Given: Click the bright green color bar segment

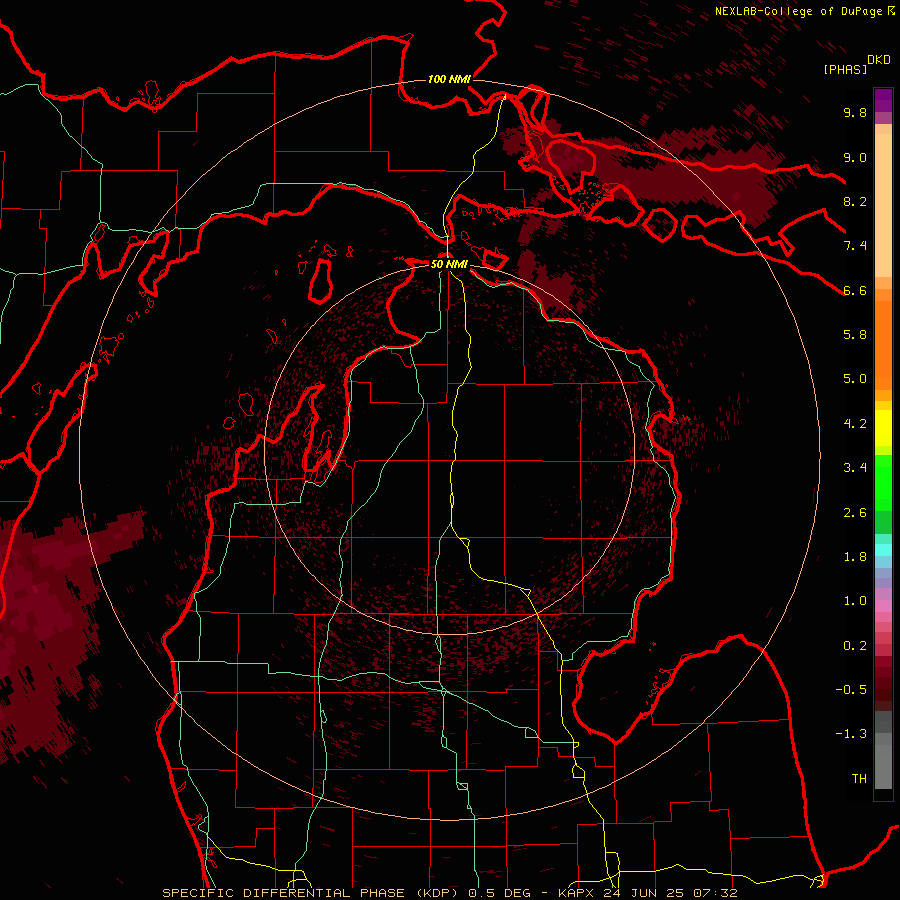Looking at the screenshot, I should click(883, 482).
